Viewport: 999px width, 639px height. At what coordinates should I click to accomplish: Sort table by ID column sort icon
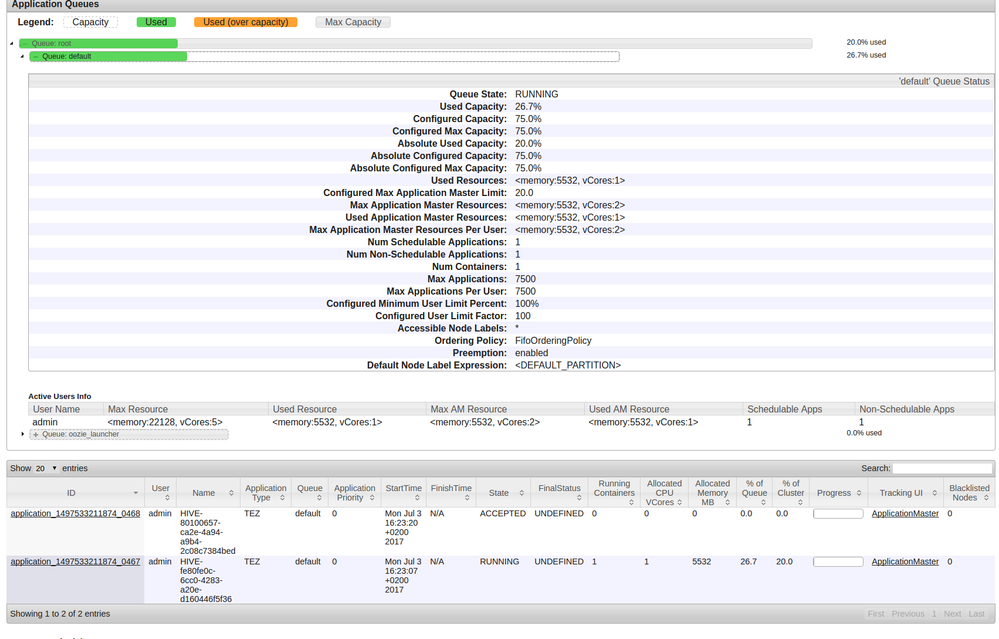(136, 493)
